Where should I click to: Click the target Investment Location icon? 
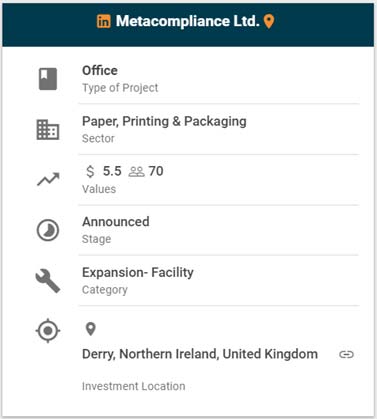tap(48, 331)
